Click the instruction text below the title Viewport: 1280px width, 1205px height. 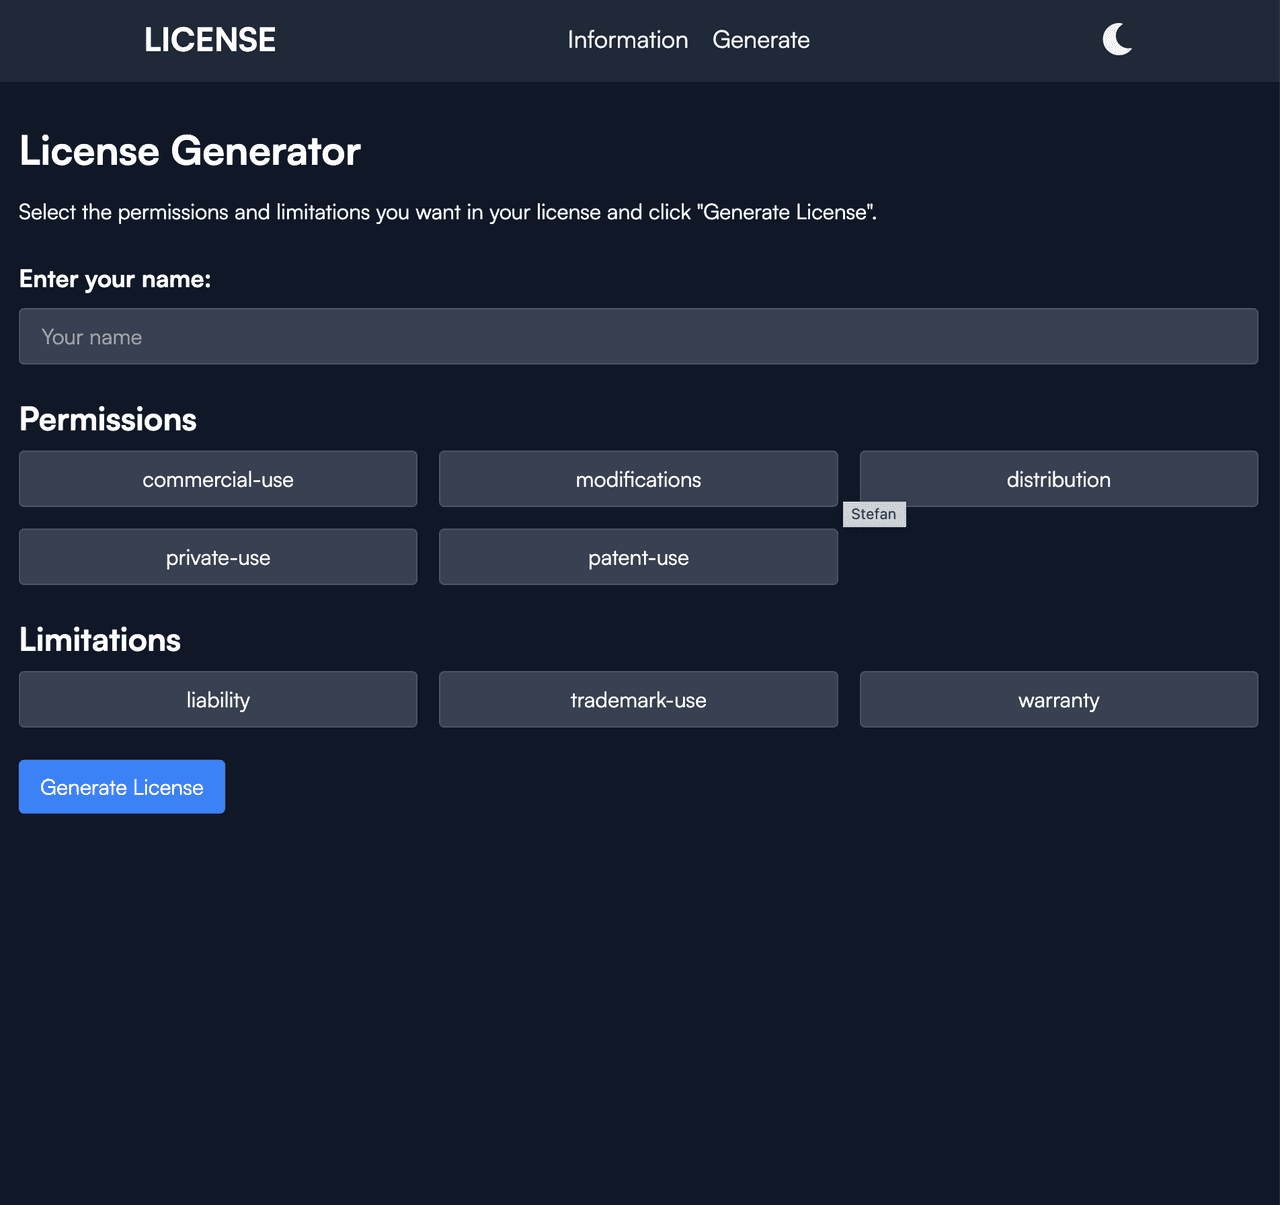pyautogui.click(x=447, y=212)
